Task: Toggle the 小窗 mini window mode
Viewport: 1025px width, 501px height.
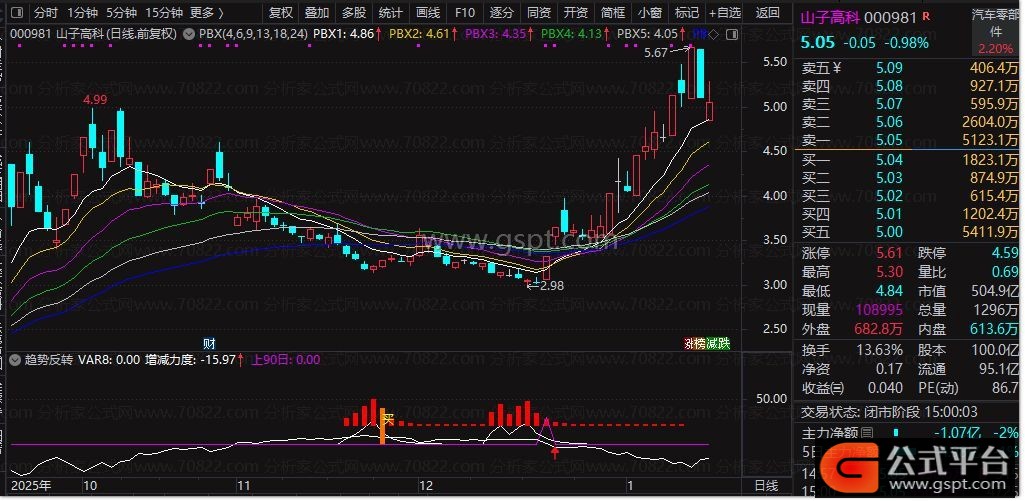Action: click(x=649, y=13)
